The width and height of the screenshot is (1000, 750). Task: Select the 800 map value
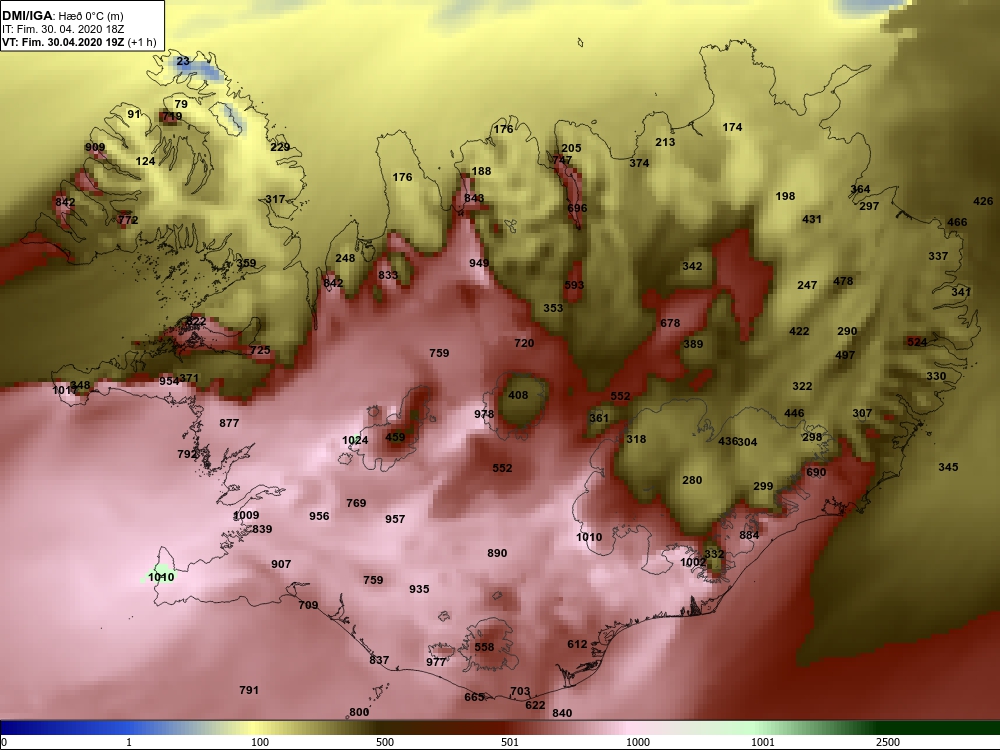[x=359, y=712]
